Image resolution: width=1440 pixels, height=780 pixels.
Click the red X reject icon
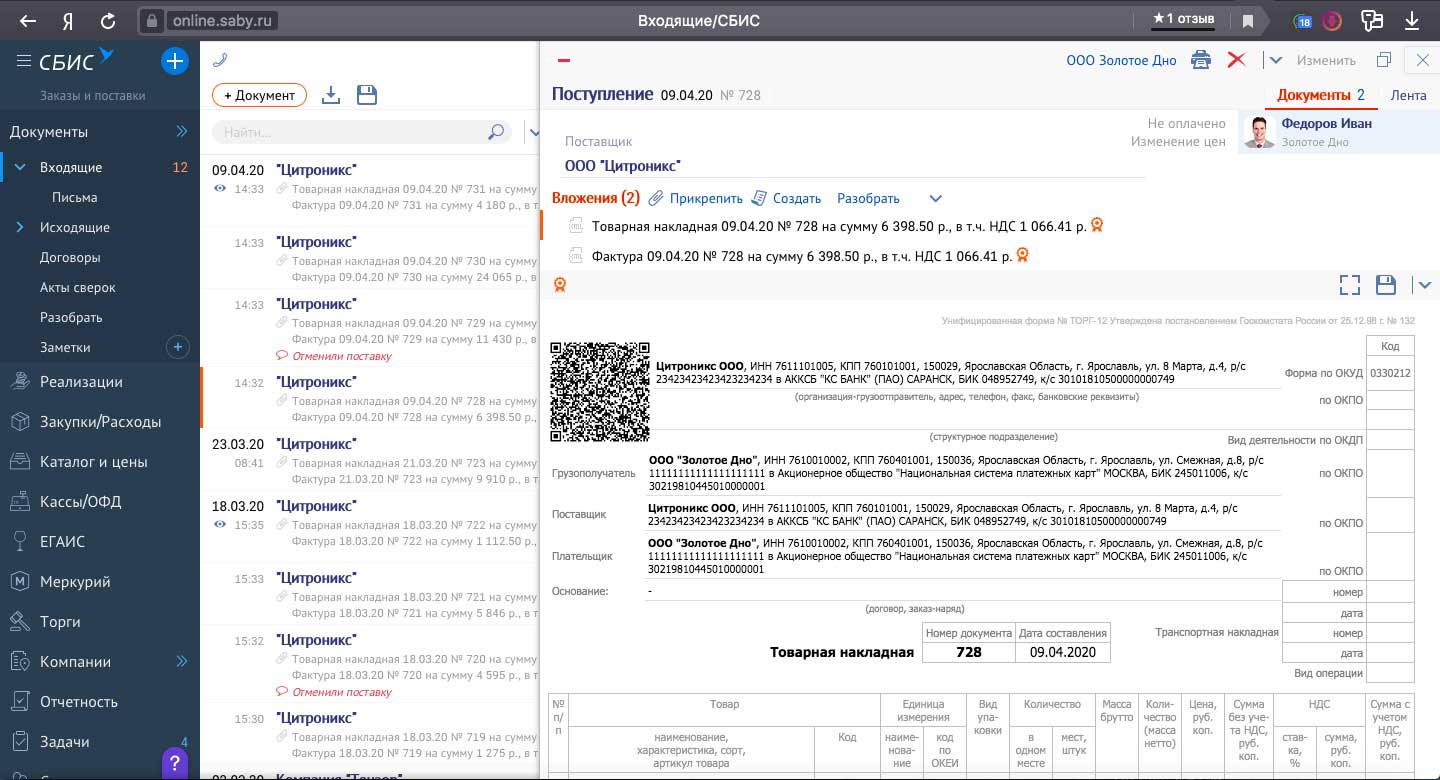tap(1236, 60)
